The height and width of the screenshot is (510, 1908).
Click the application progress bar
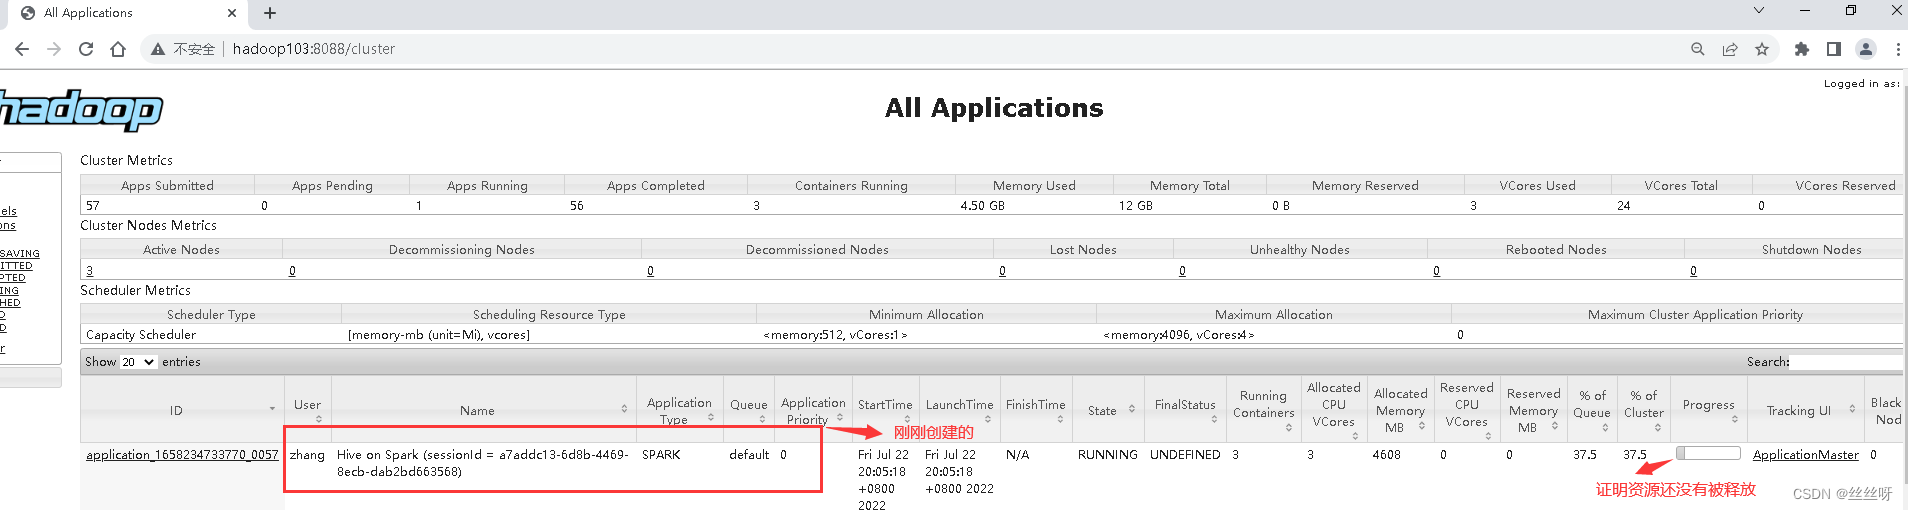tap(1709, 453)
